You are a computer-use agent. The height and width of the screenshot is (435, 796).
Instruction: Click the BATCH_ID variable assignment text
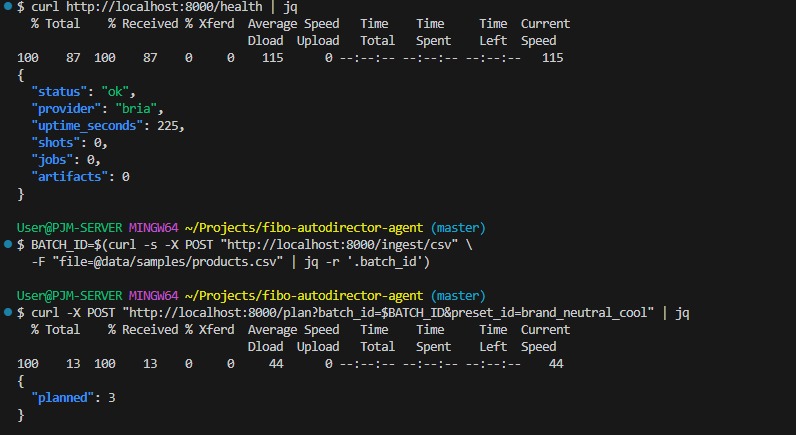point(62,245)
